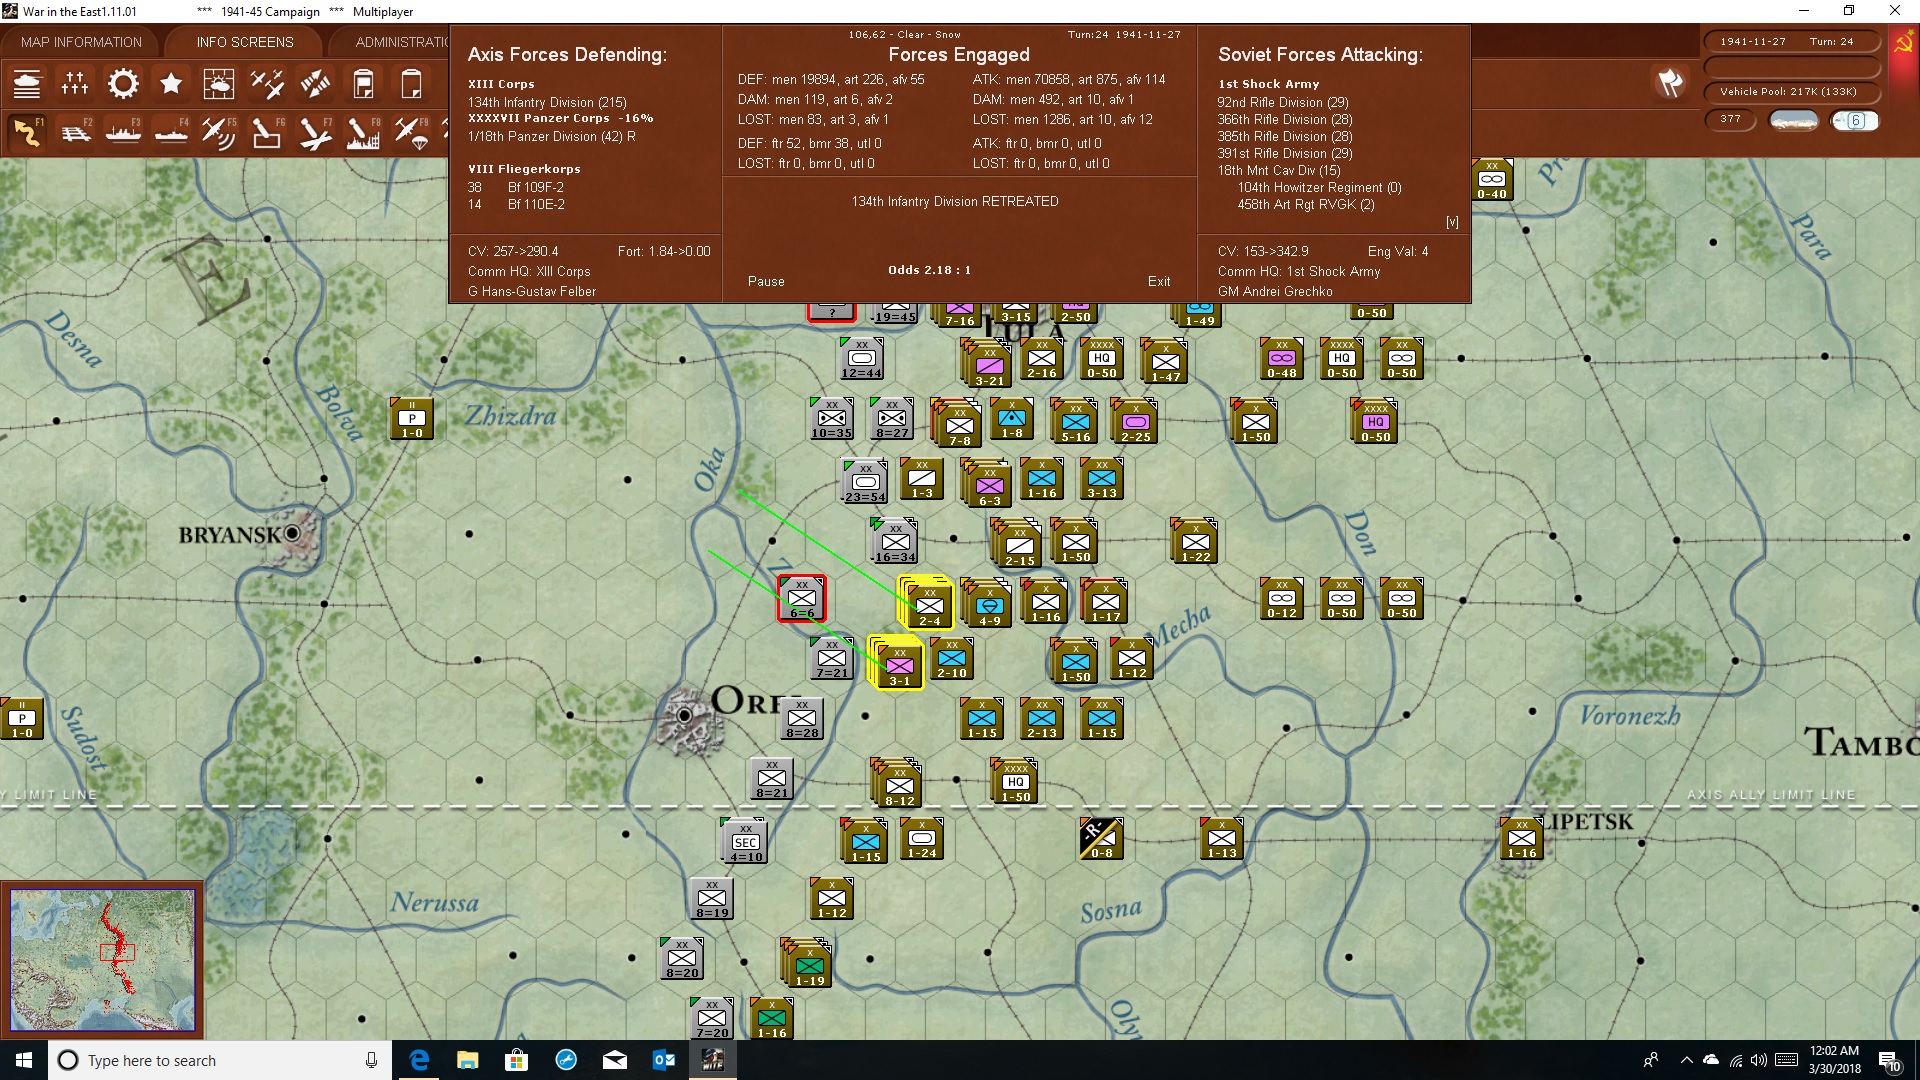1920x1080 pixels.
Task: Open the INFO SCREENS tab
Action: click(245, 42)
